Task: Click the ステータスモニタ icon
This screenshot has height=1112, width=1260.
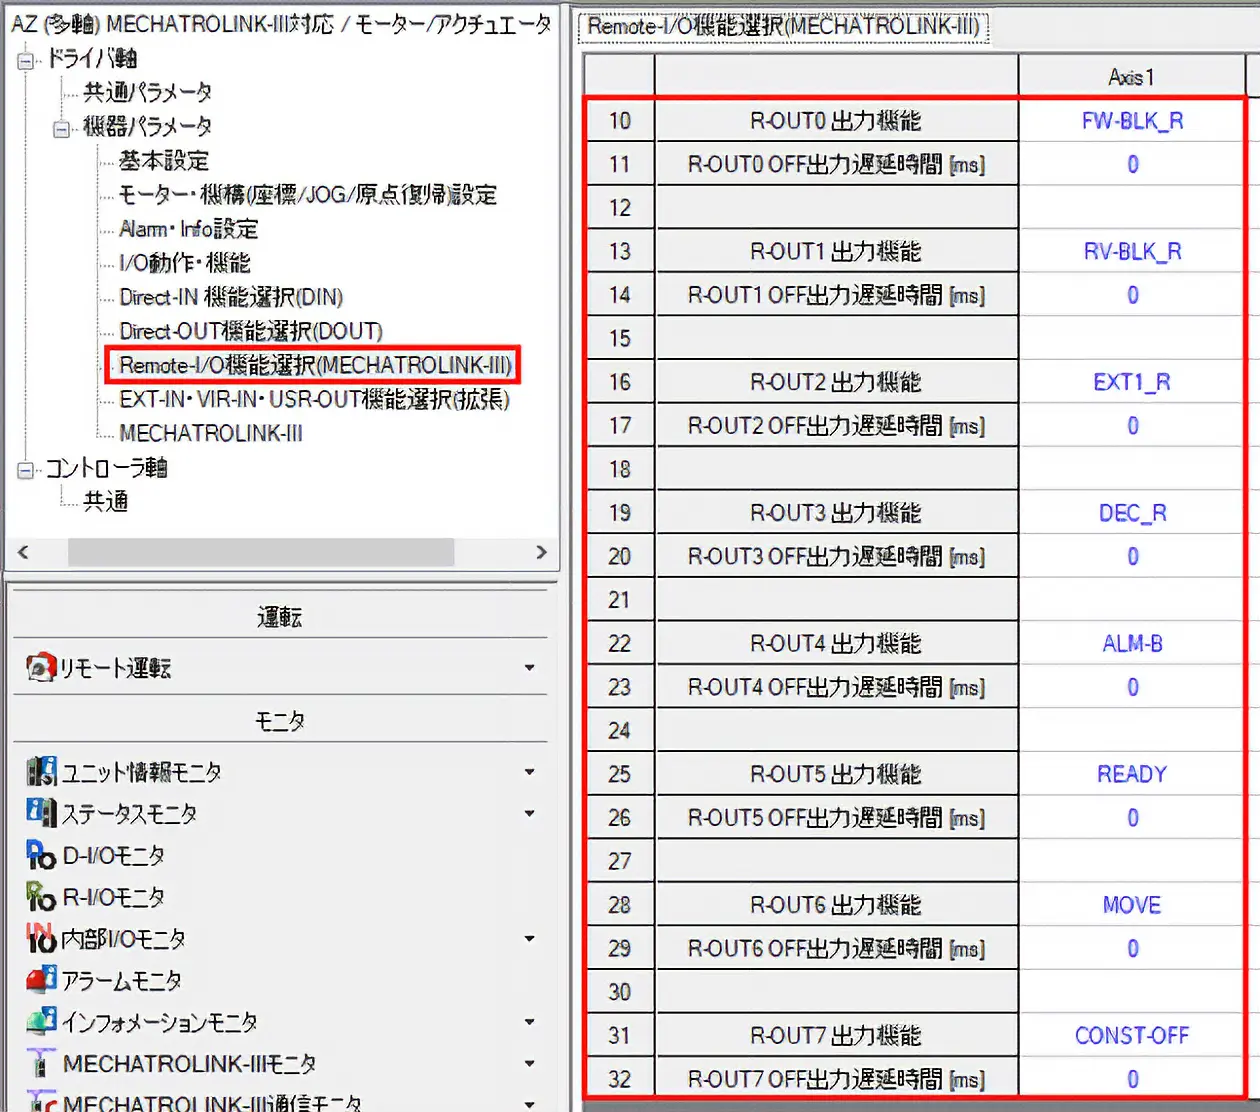Action: click(41, 812)
